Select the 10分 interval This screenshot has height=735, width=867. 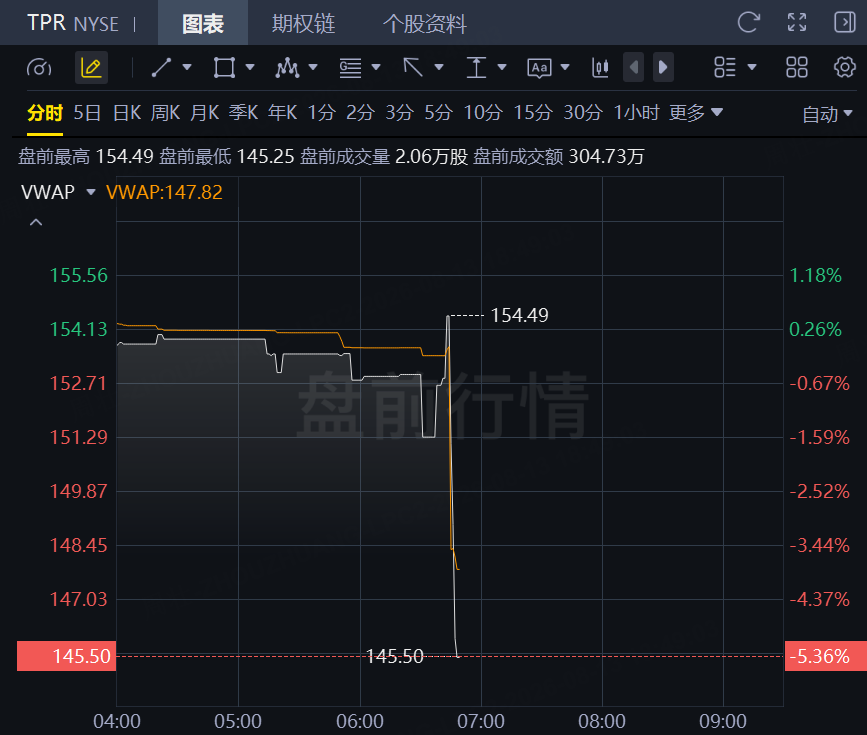(x=483, y=113)
